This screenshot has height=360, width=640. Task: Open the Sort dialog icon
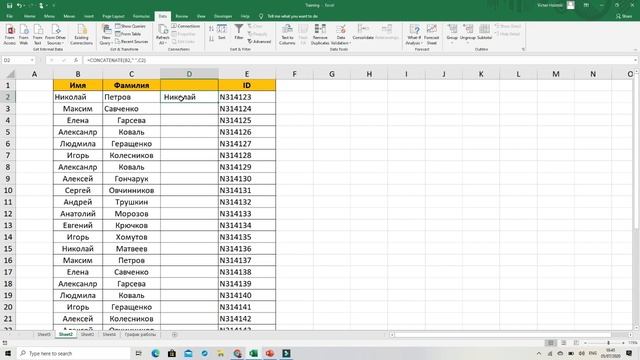click(222, 32)
